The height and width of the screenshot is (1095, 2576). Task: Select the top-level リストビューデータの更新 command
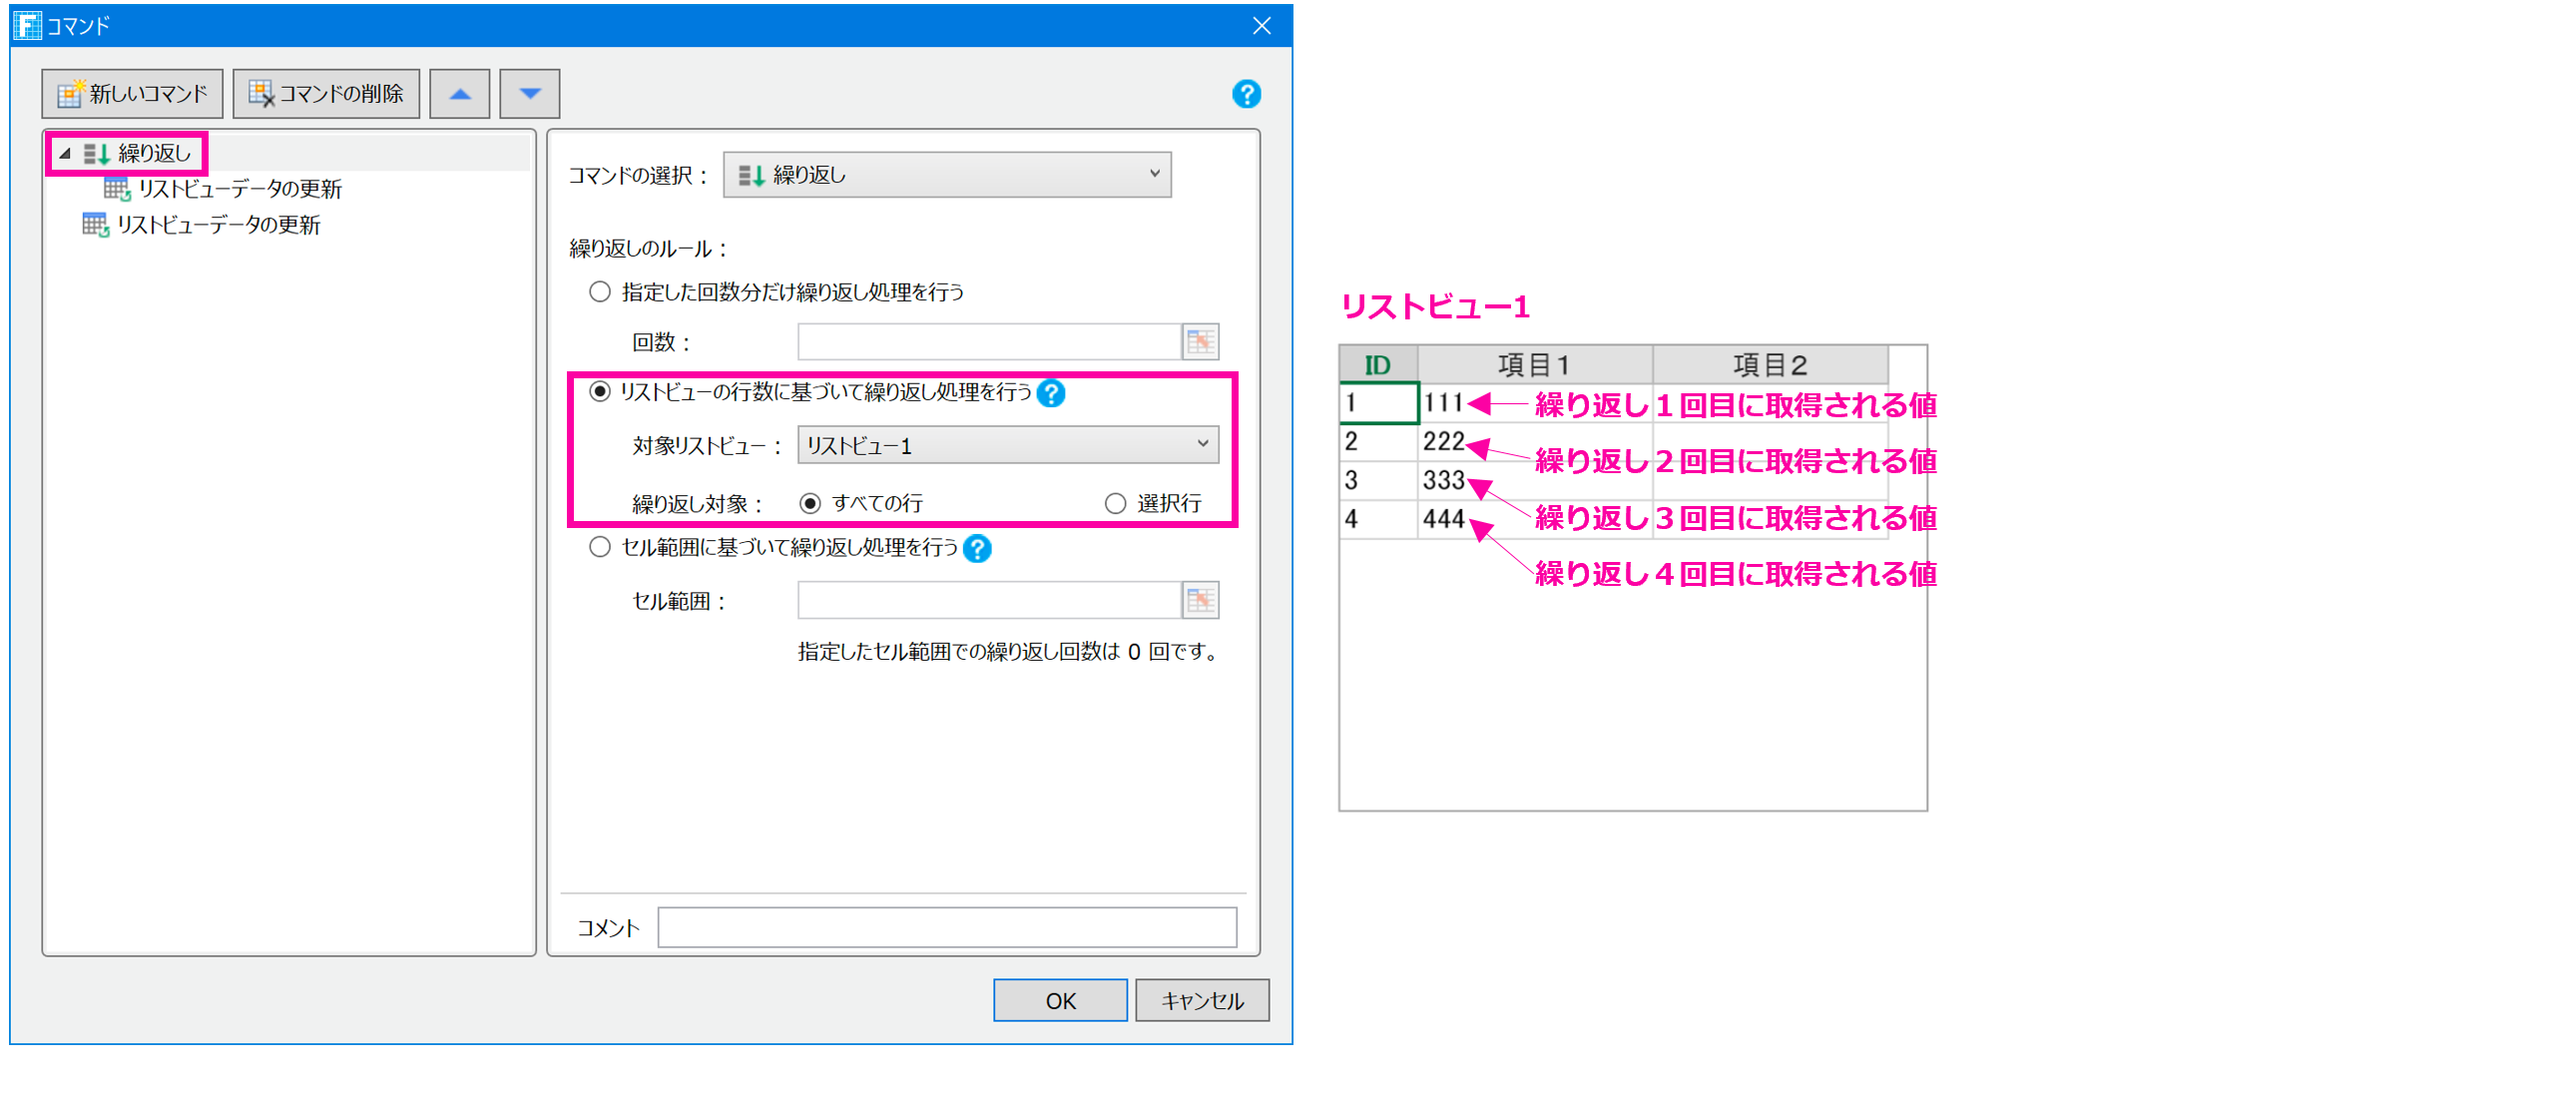coord(201,225)
